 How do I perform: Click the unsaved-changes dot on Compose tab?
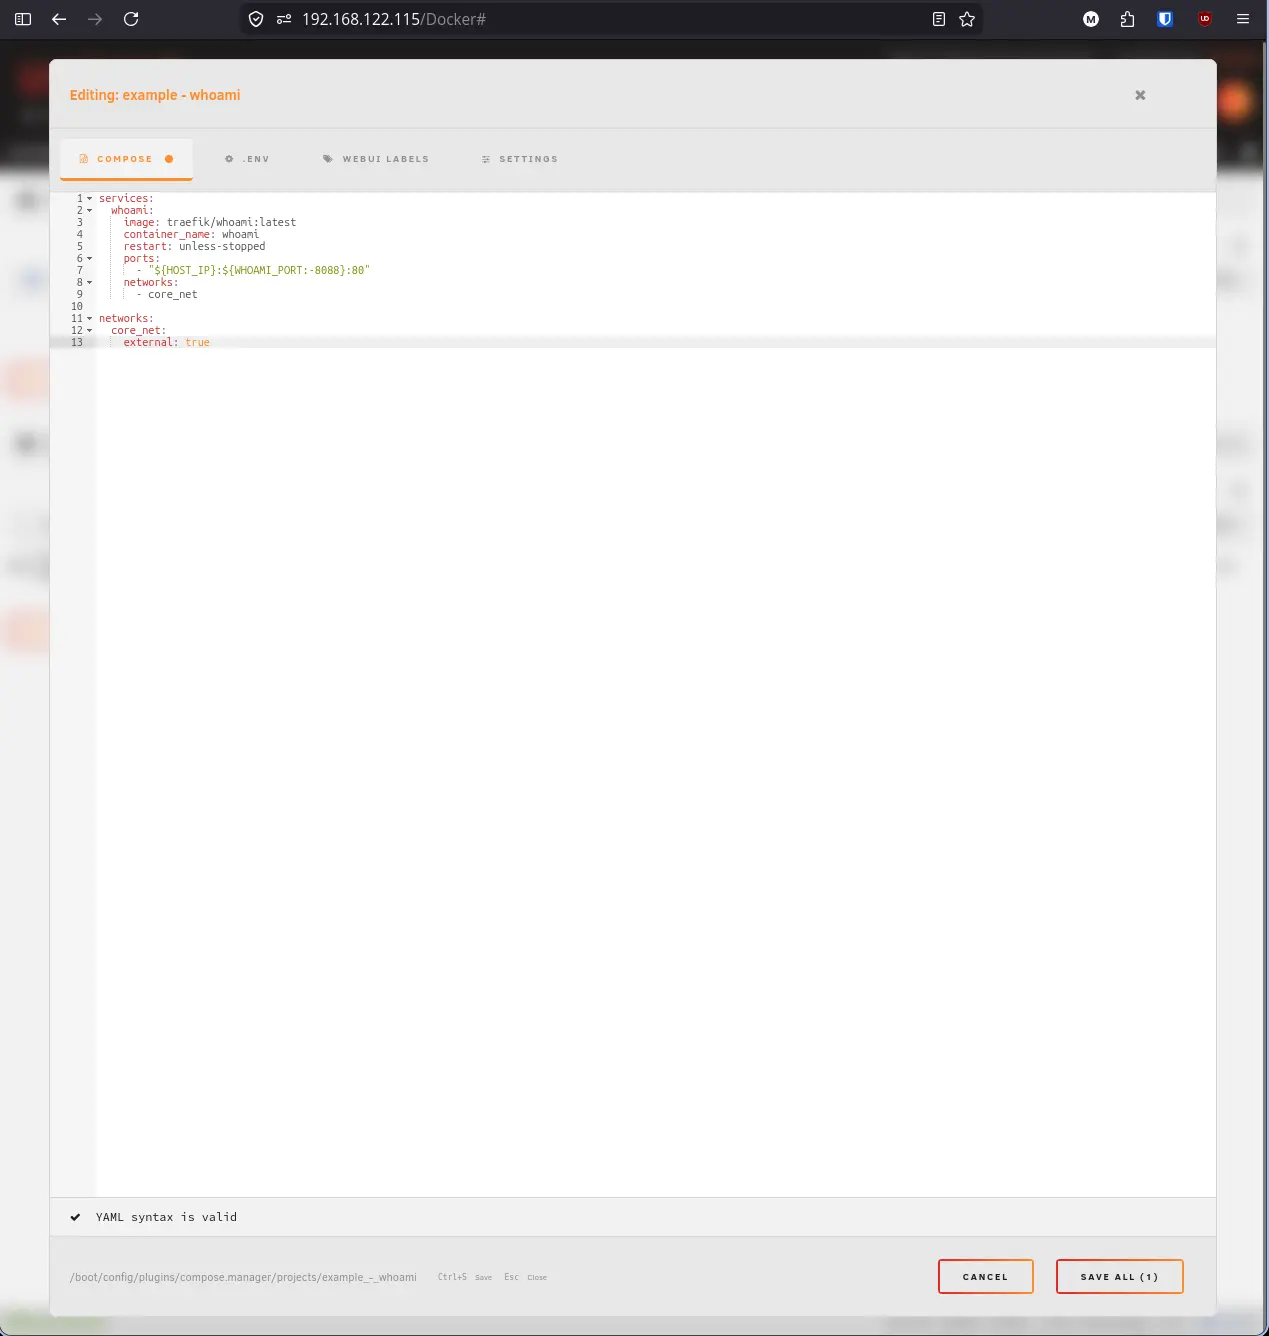(x=169, y=159)
